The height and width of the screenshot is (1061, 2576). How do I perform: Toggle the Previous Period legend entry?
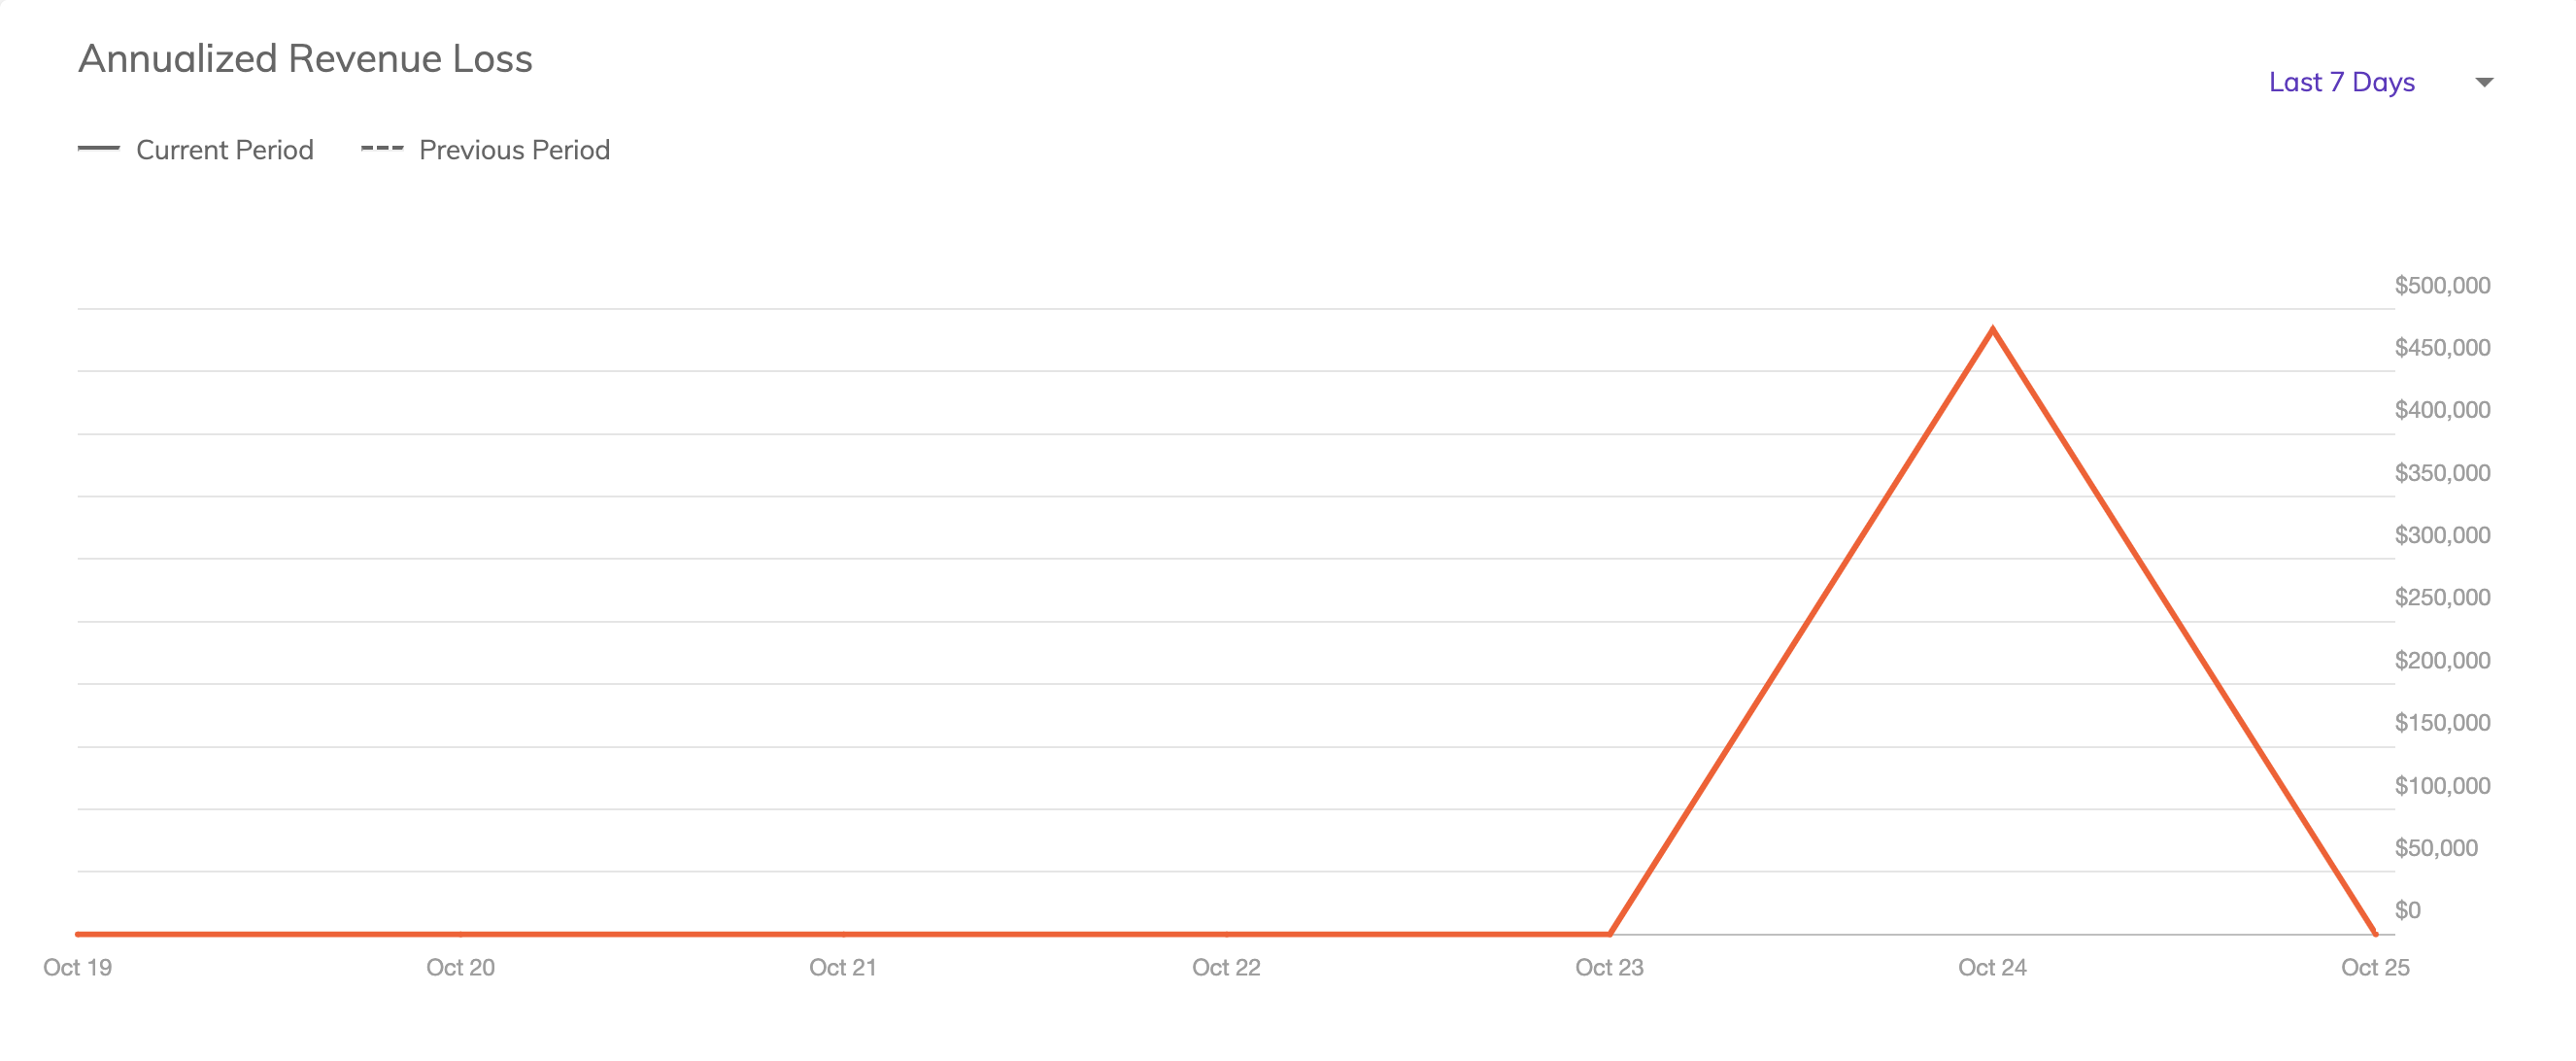[485, 150]
